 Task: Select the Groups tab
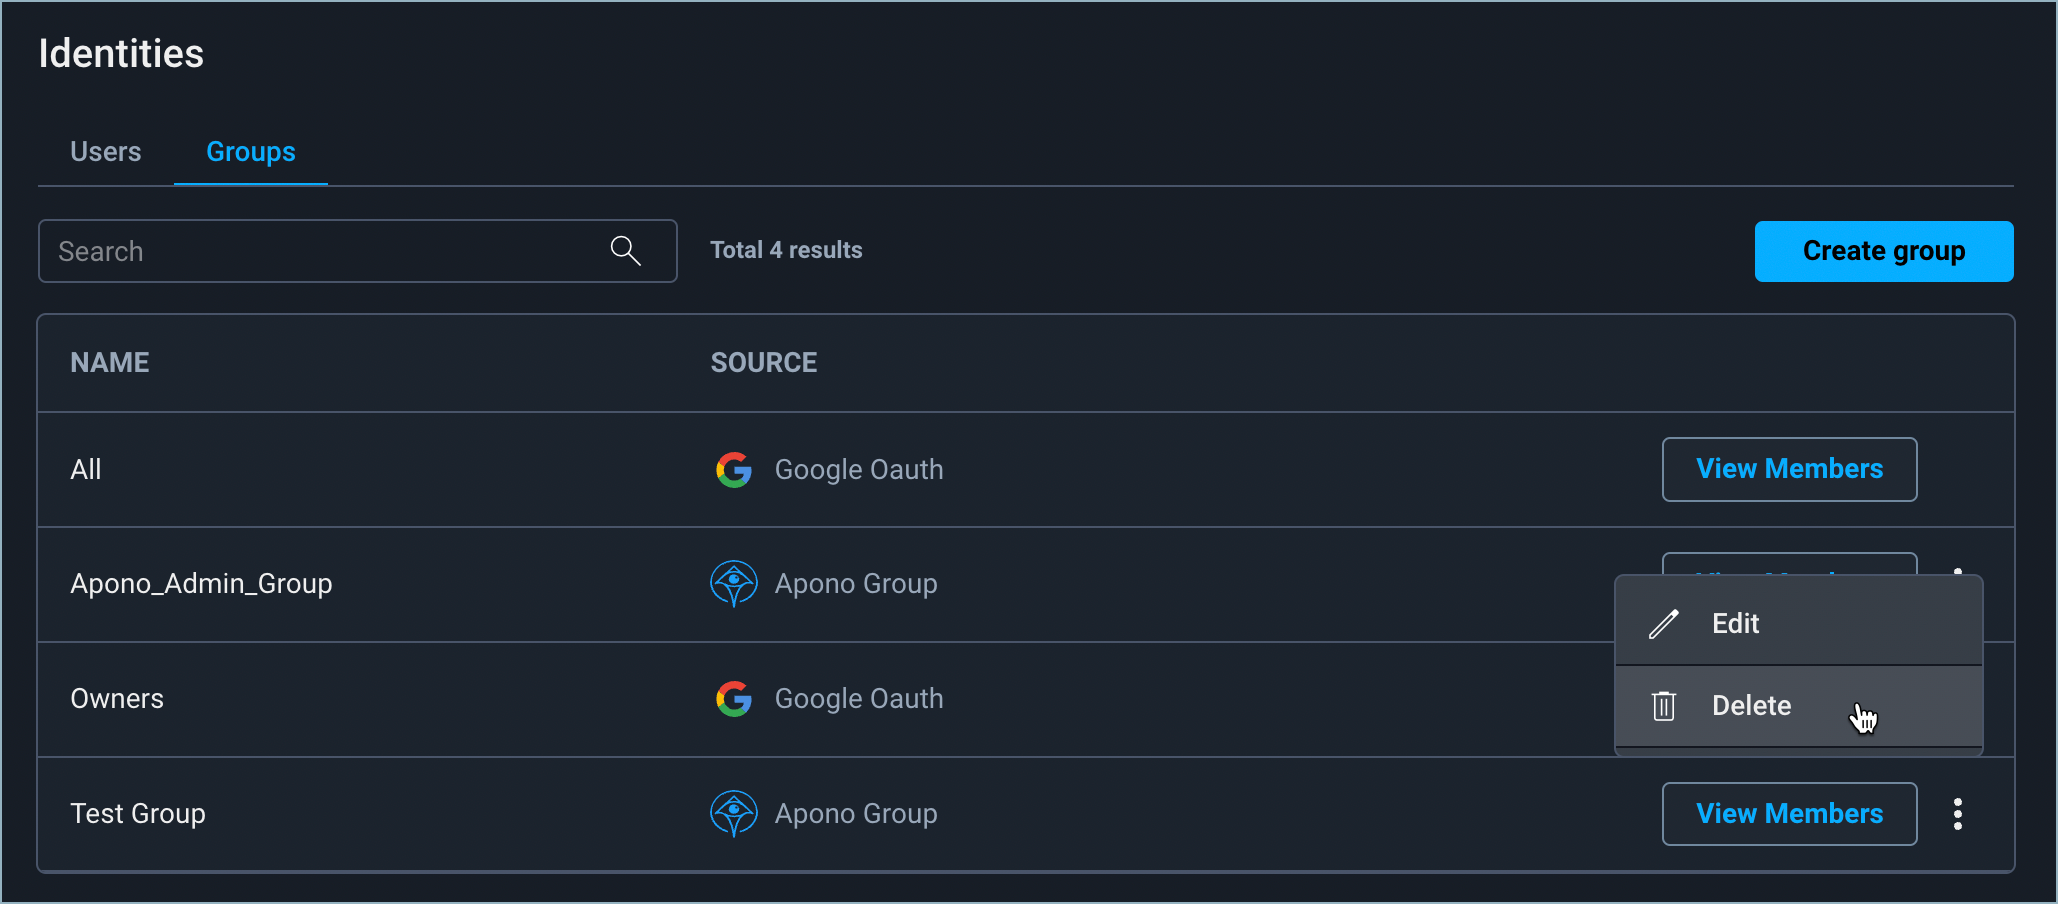coord(250,152)
